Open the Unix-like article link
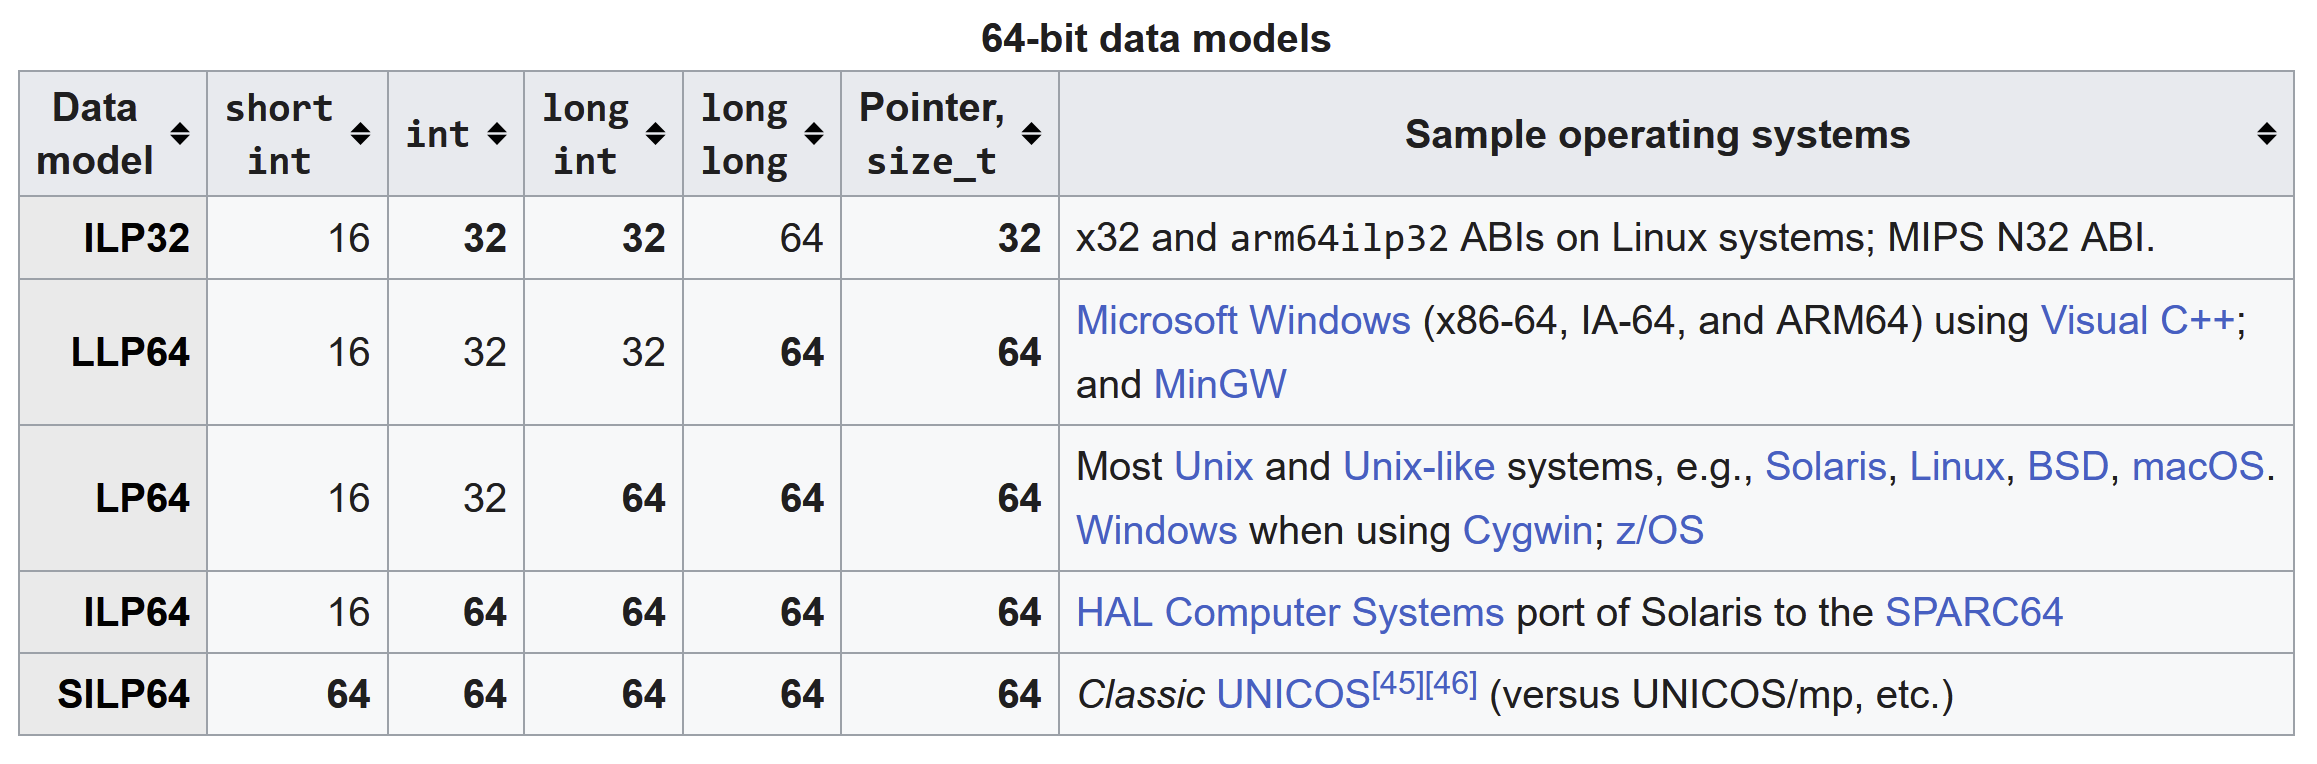 tap(1419, 467)
